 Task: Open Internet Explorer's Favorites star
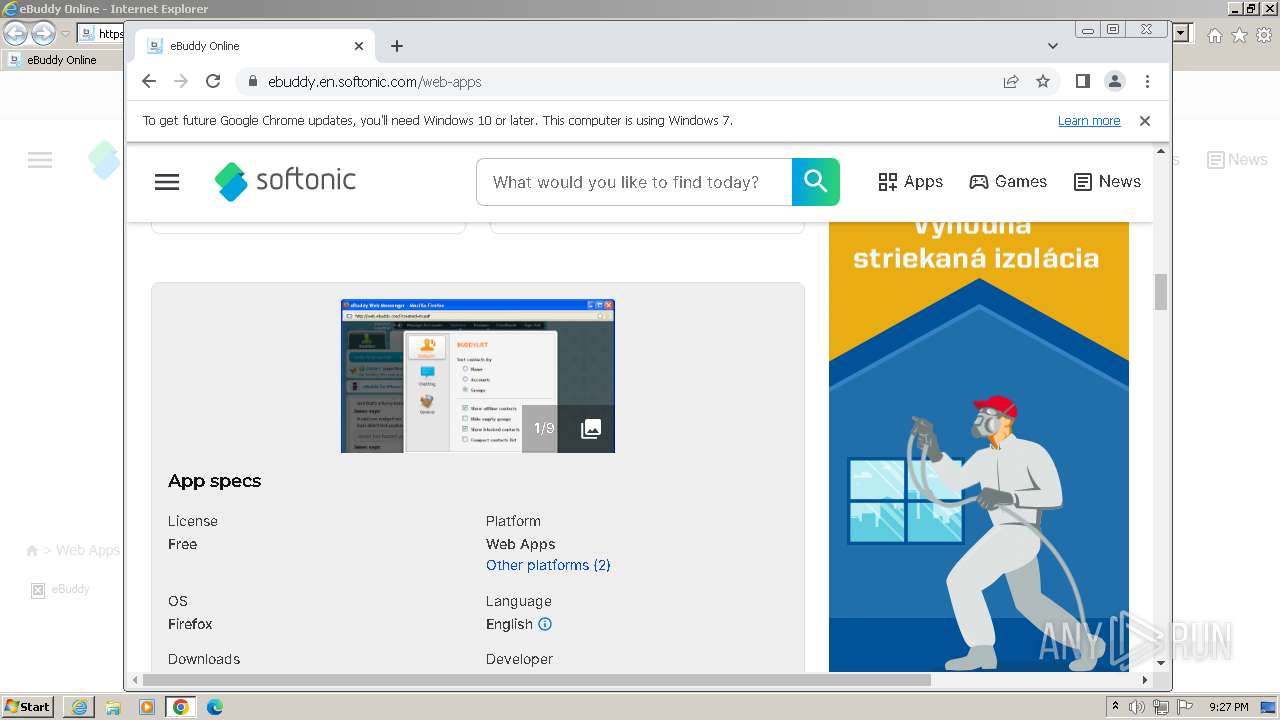click(x=1240, y=35)
